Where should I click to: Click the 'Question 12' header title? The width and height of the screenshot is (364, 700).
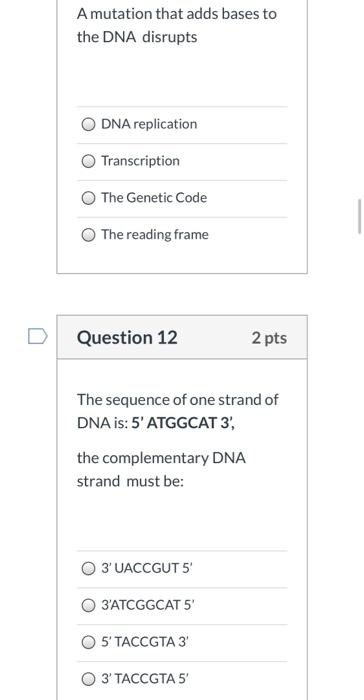[x=127, y=337]
